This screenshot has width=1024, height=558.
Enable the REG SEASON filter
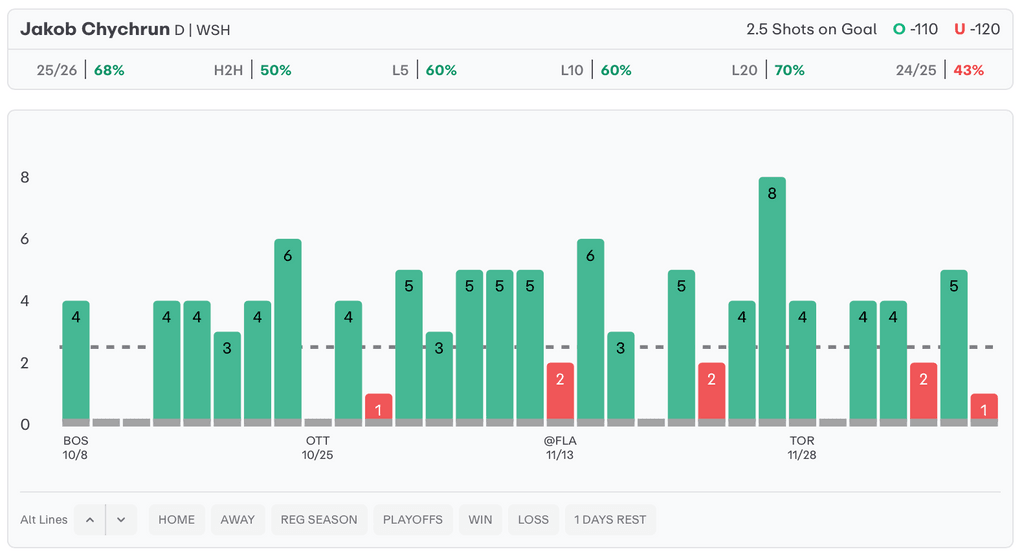317,520
